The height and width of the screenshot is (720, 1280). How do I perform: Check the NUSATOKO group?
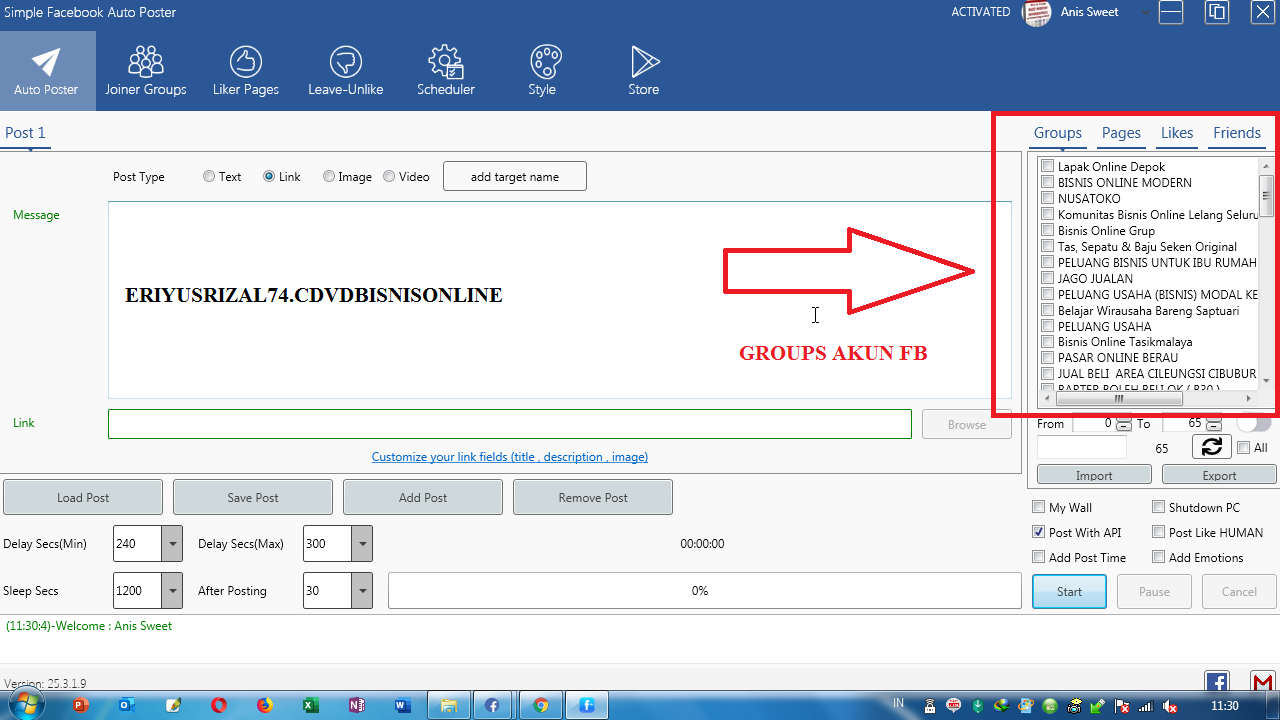coord(1048,198)
